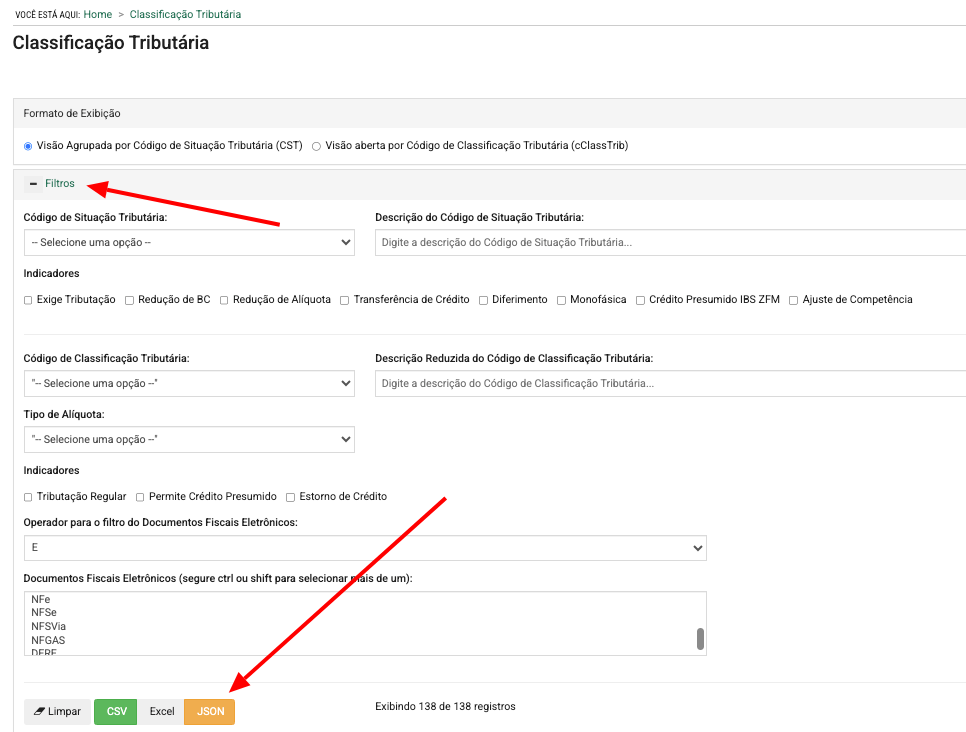Check Crédito Presumido IBS ZFM
The height and width of the screenshot is (732, 966).
pos(641,300)
